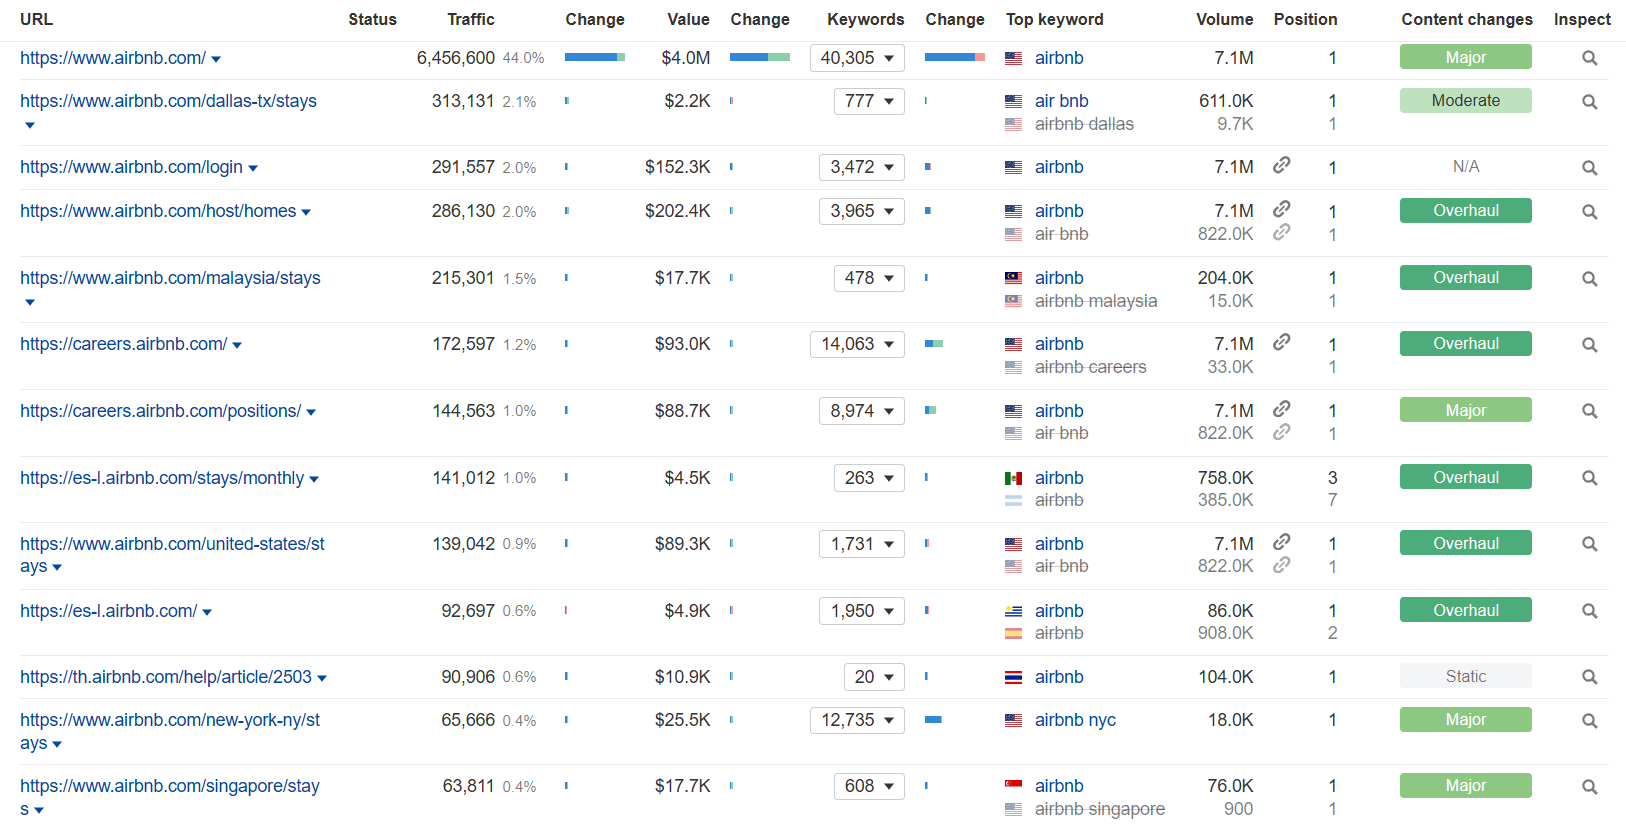
Task: Sort by Value column header
Action: (x=689, y=19)
